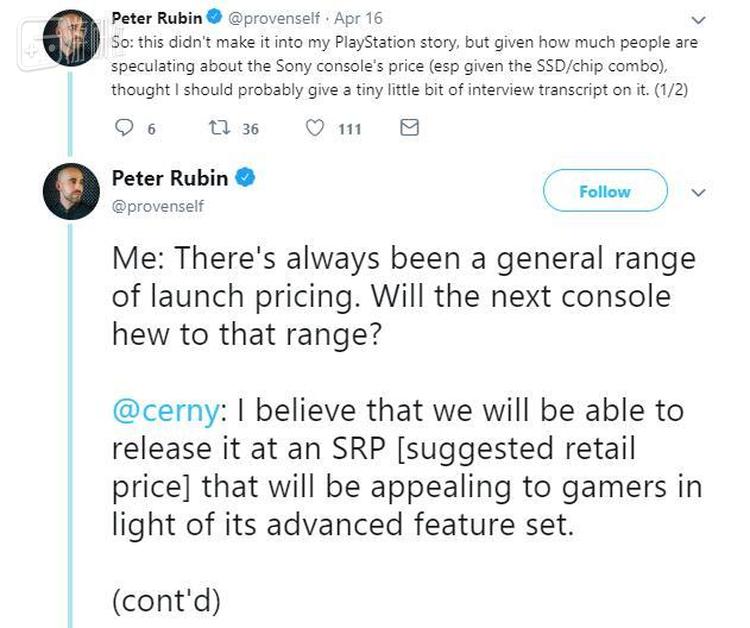Retweet the top Peter Rubin tweet
This screenshot has width=750, height=628.
[227, 128]
